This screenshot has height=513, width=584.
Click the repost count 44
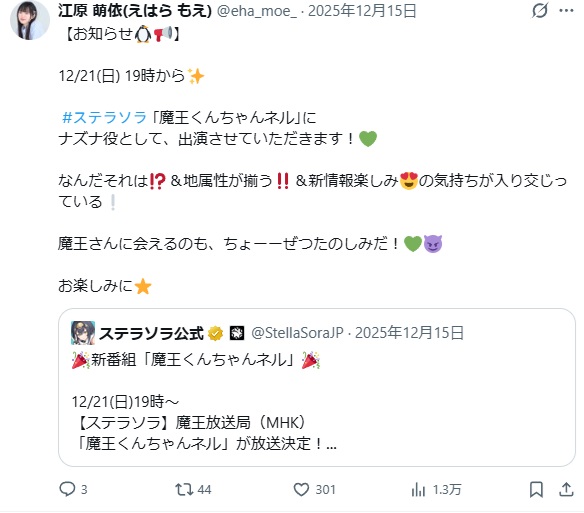pyautogui.click(x=204, y=490)
